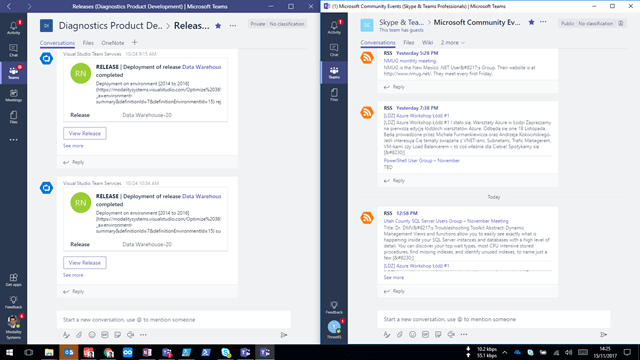Reply to Azure Workshop Łódź post

click(394, 180)
